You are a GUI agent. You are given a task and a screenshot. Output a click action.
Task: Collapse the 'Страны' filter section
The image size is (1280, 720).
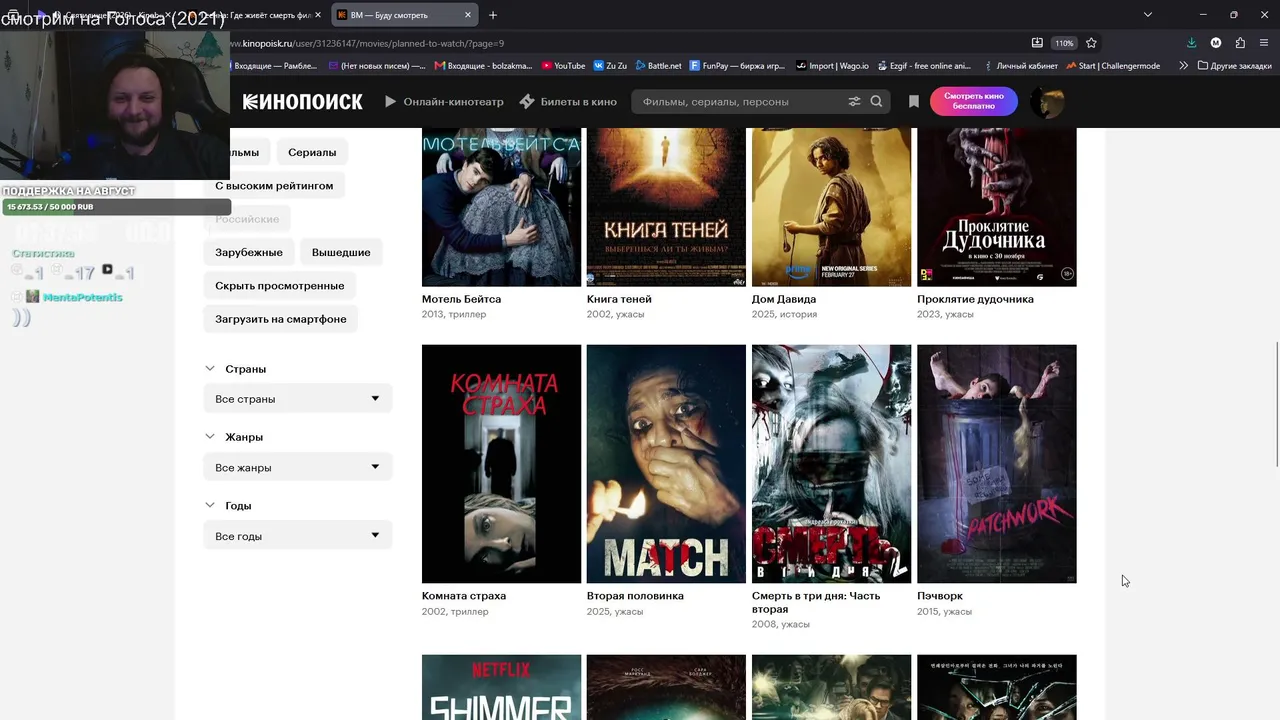pos(236,369)
